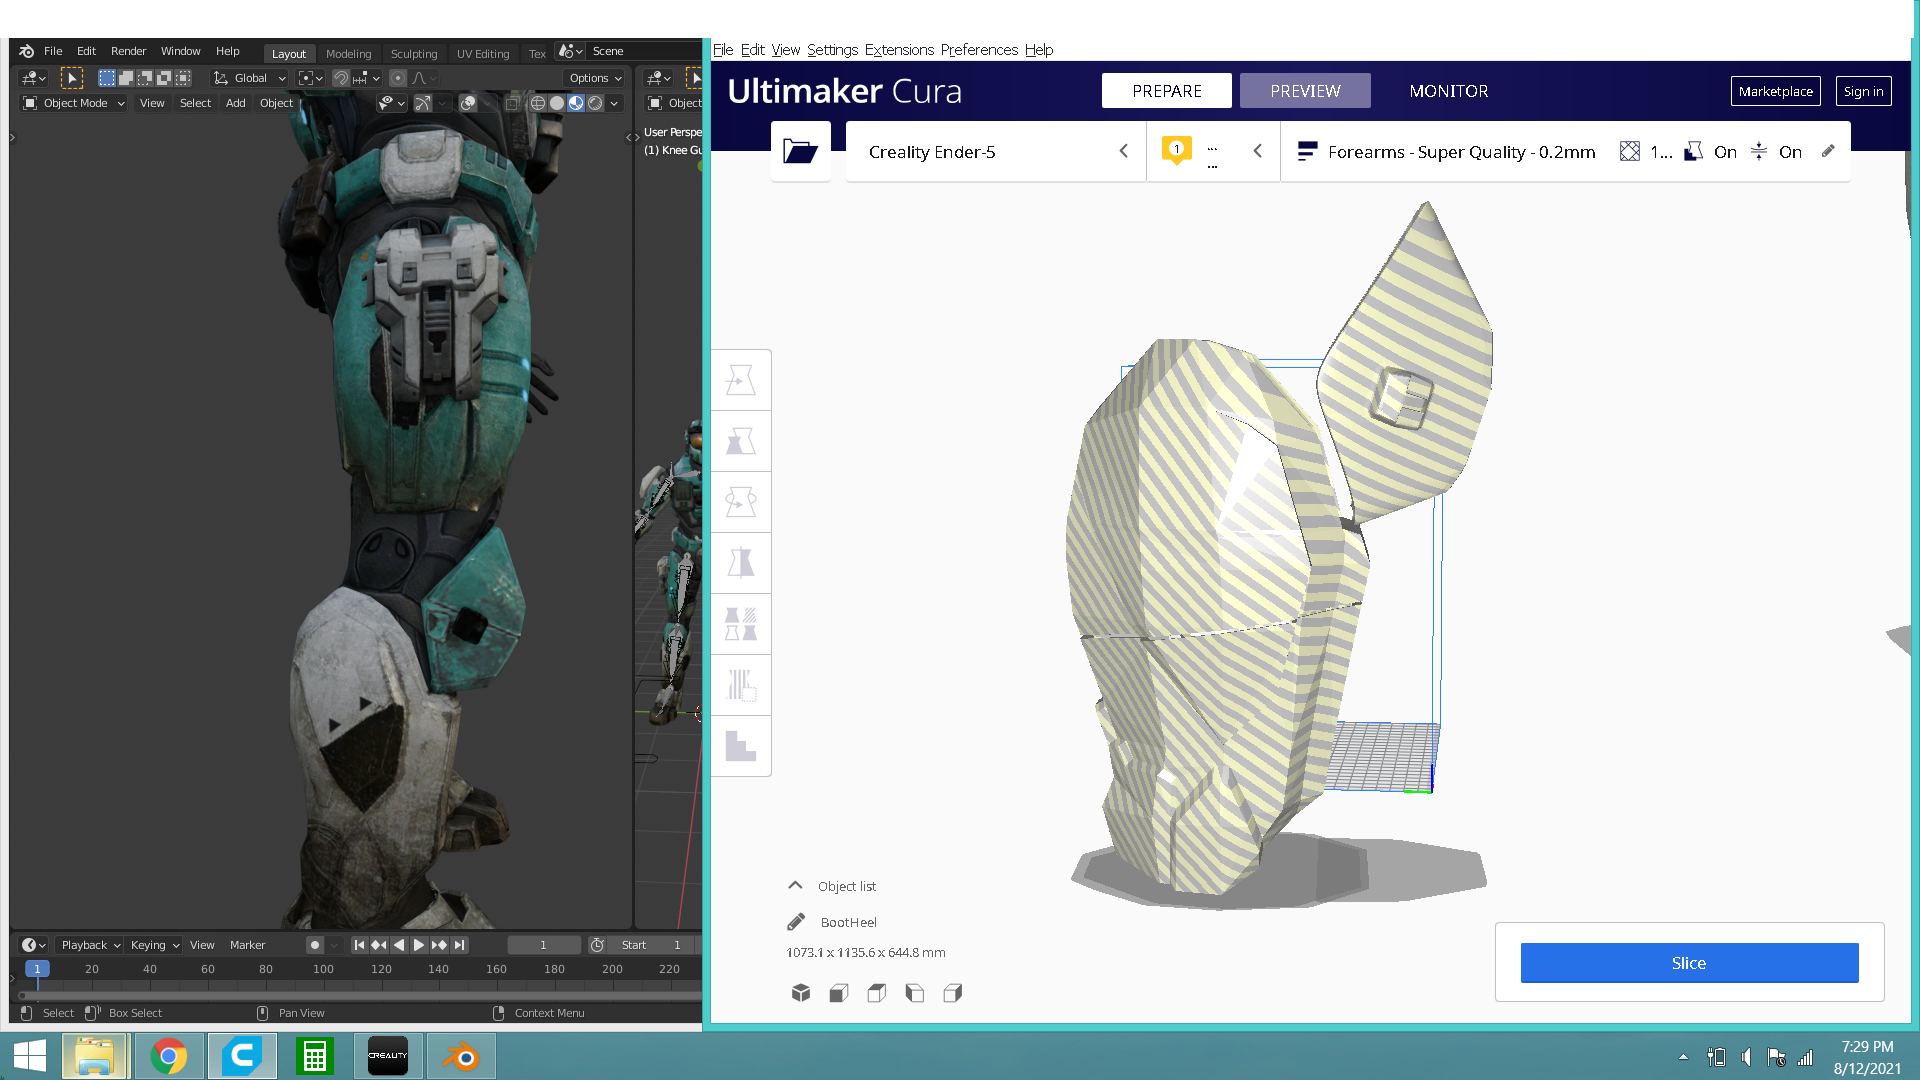Click the Start frame field in Blender's timeline
Image resolution: width=1920 pixels, height=1080 pixels.
pos(651,945)
